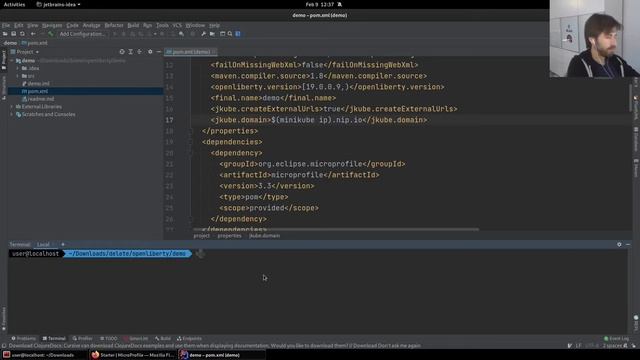Open the Build tool window
The height and width of the screenshot is (360, 640).
point(163,339)
